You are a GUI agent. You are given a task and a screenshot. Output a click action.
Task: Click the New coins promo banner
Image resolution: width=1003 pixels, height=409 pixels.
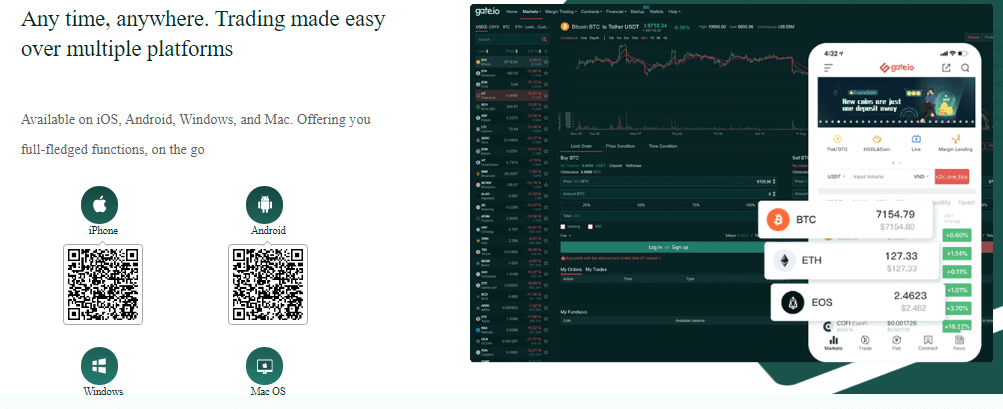pyautogui.click(x=896, y=101)
